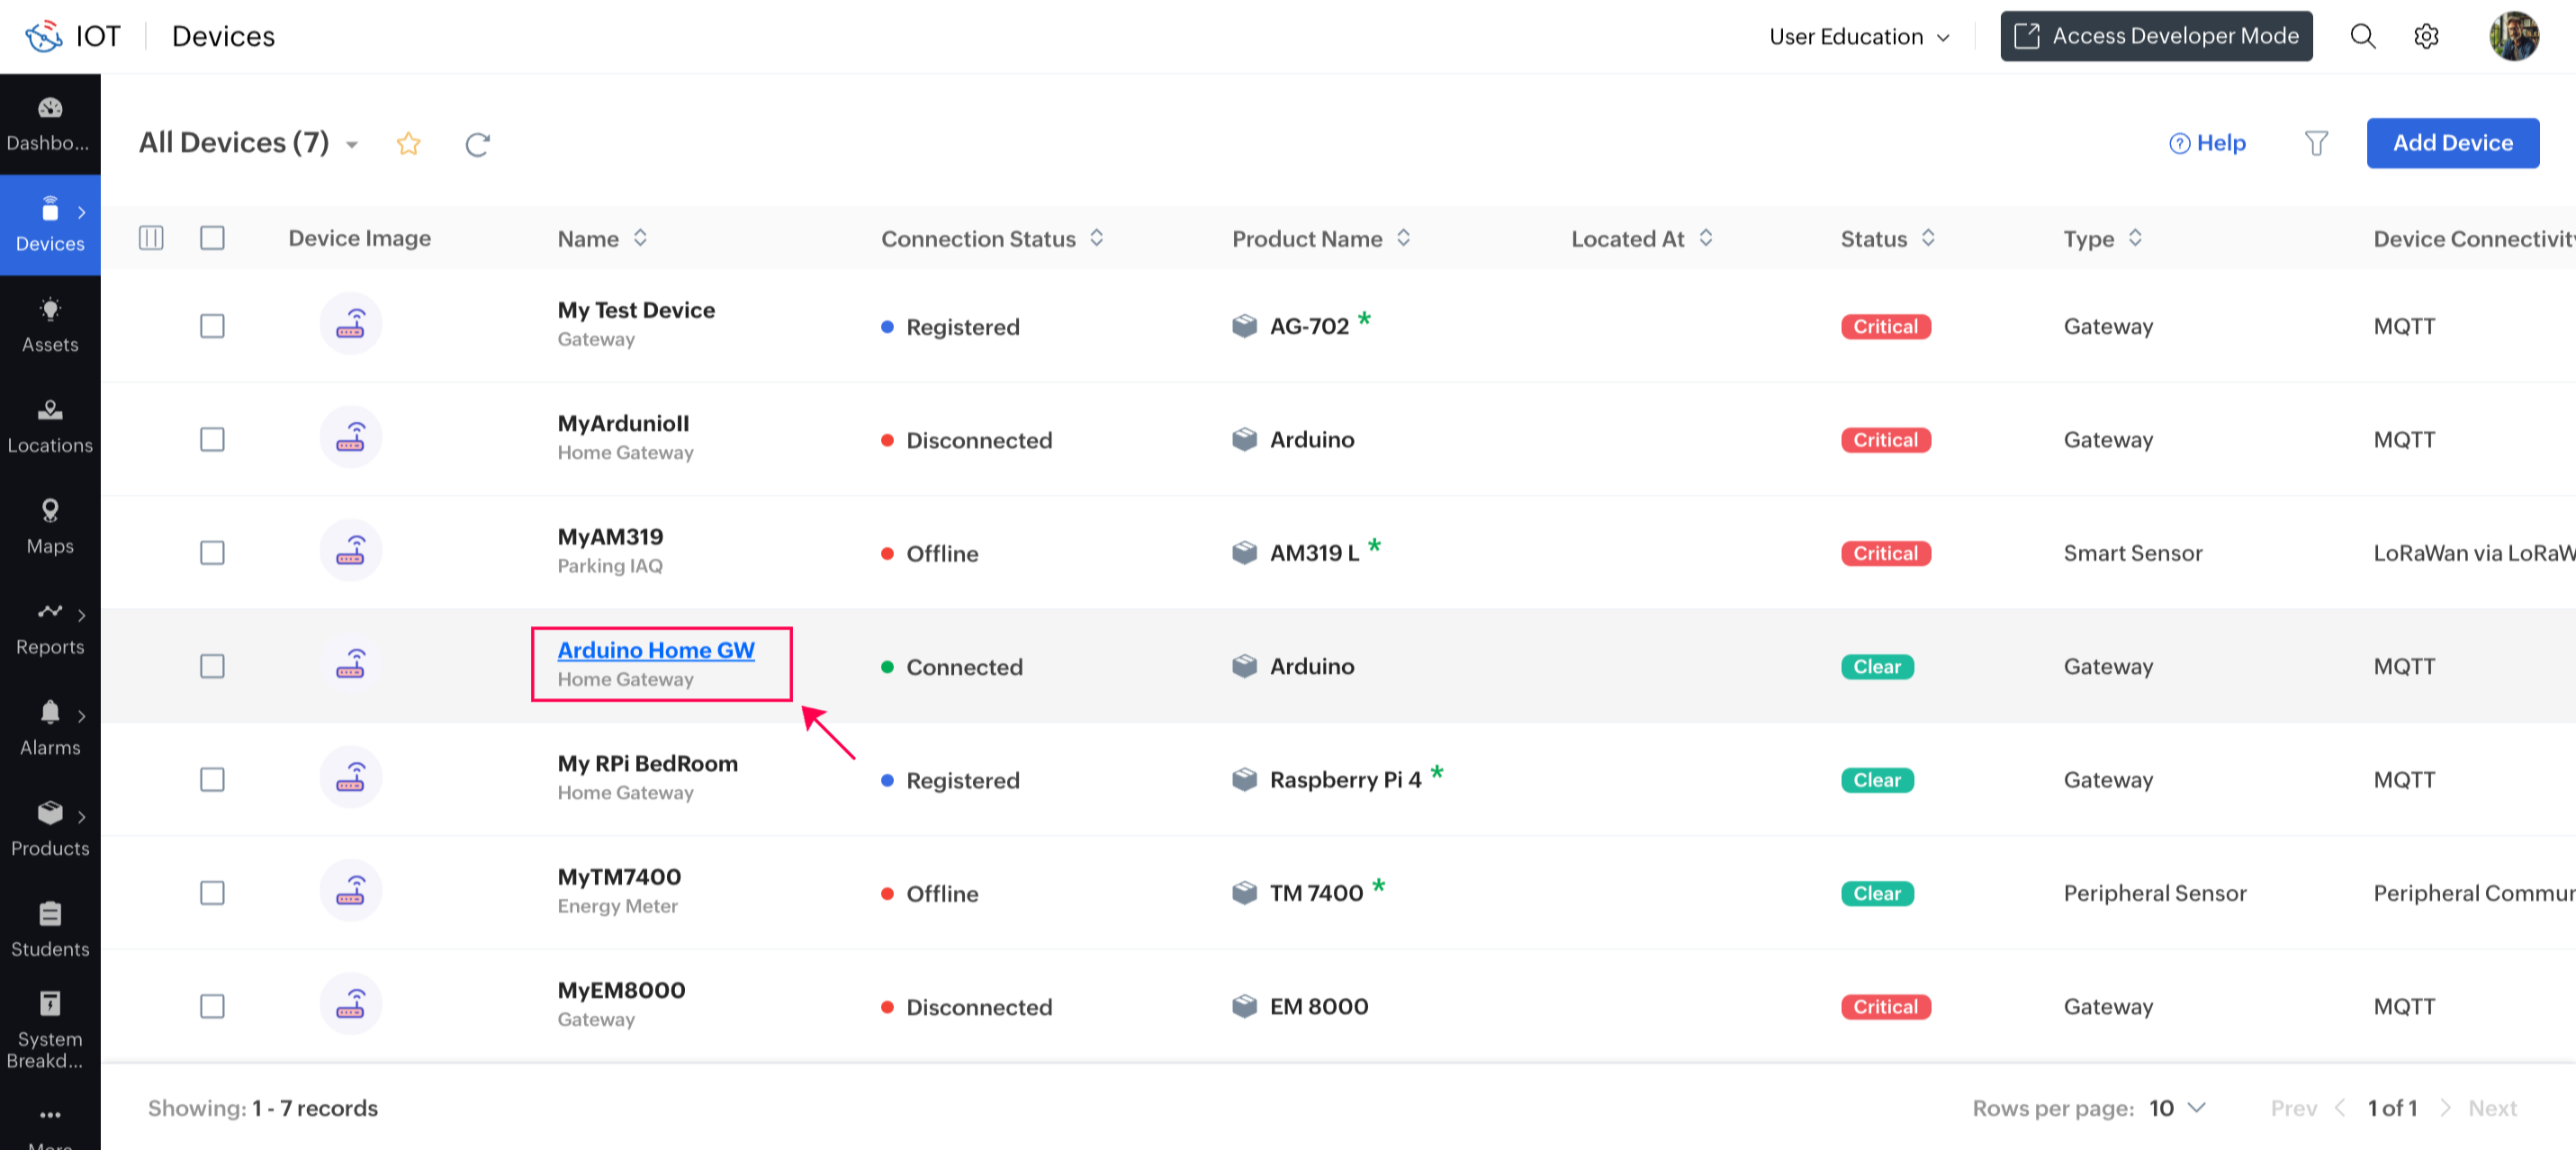Open the filter funnel icon

tap(2315, 143)
